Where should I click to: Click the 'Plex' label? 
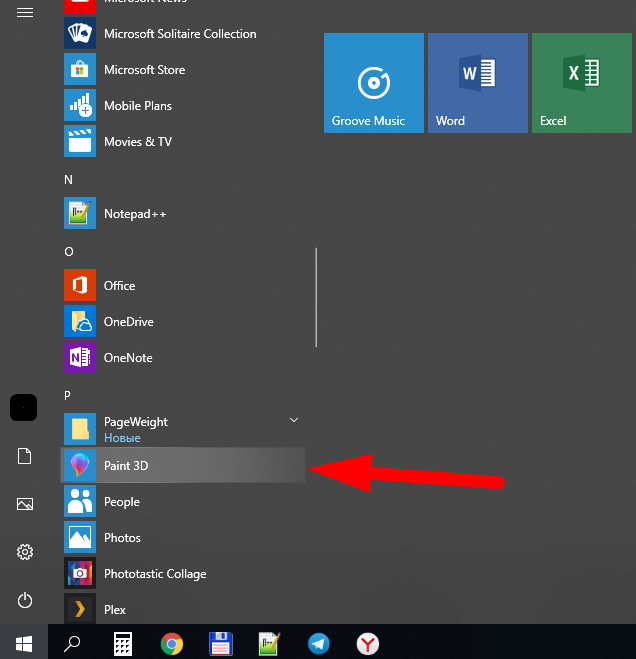115,610
